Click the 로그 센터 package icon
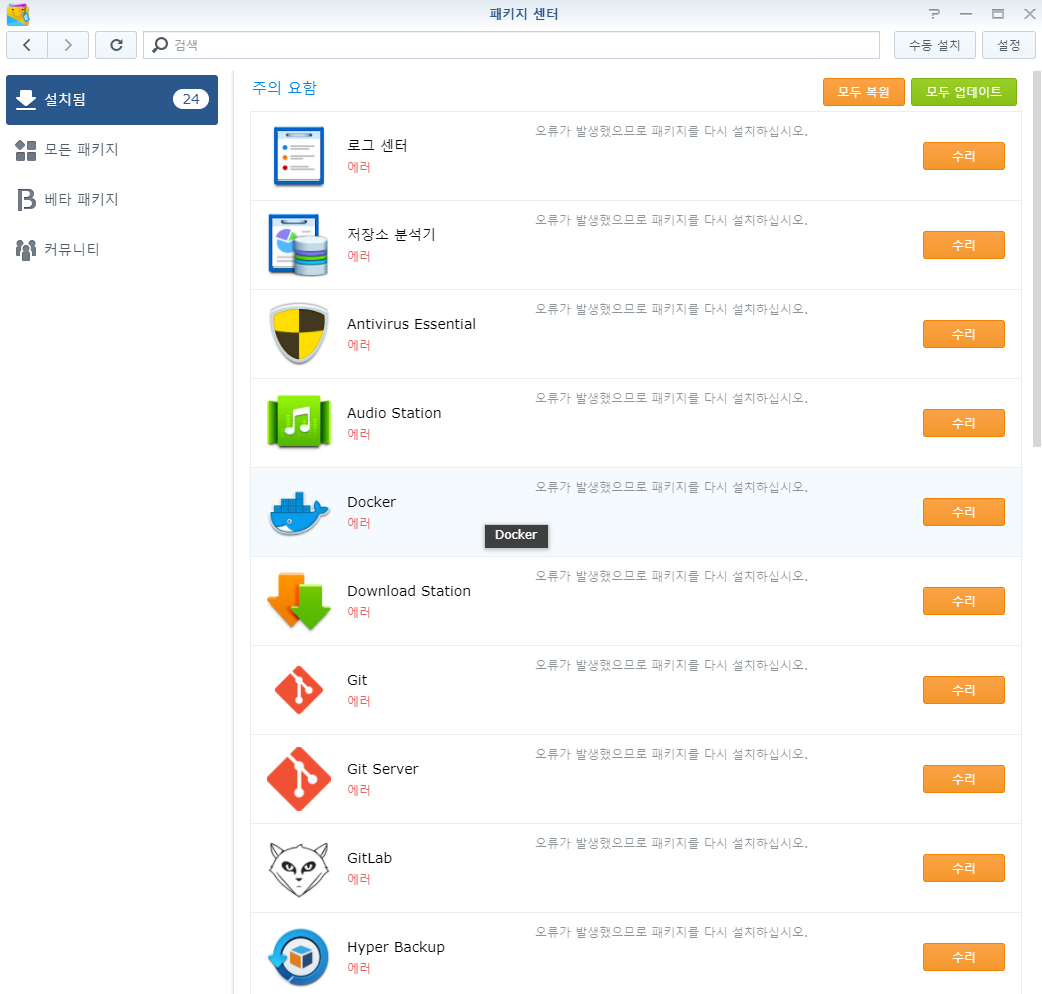The width and height of the screenshot is (1042, 994). point(299,156)
